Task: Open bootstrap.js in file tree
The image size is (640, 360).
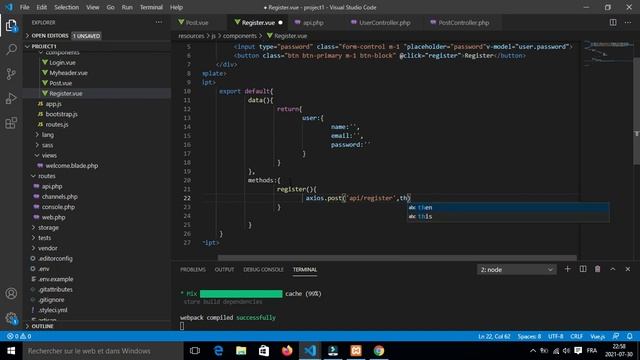Action: point(61,114)
